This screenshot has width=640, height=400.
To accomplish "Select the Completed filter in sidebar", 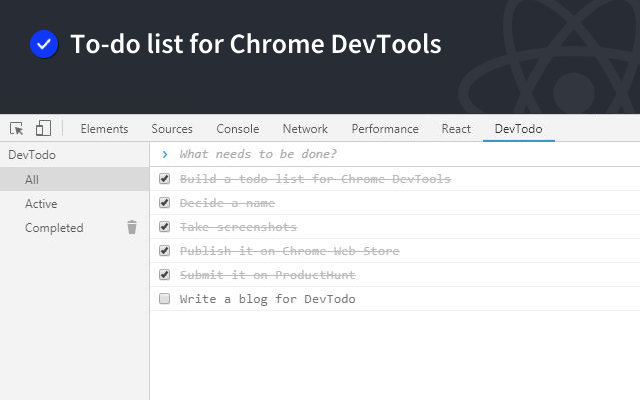I will point(54,228).
